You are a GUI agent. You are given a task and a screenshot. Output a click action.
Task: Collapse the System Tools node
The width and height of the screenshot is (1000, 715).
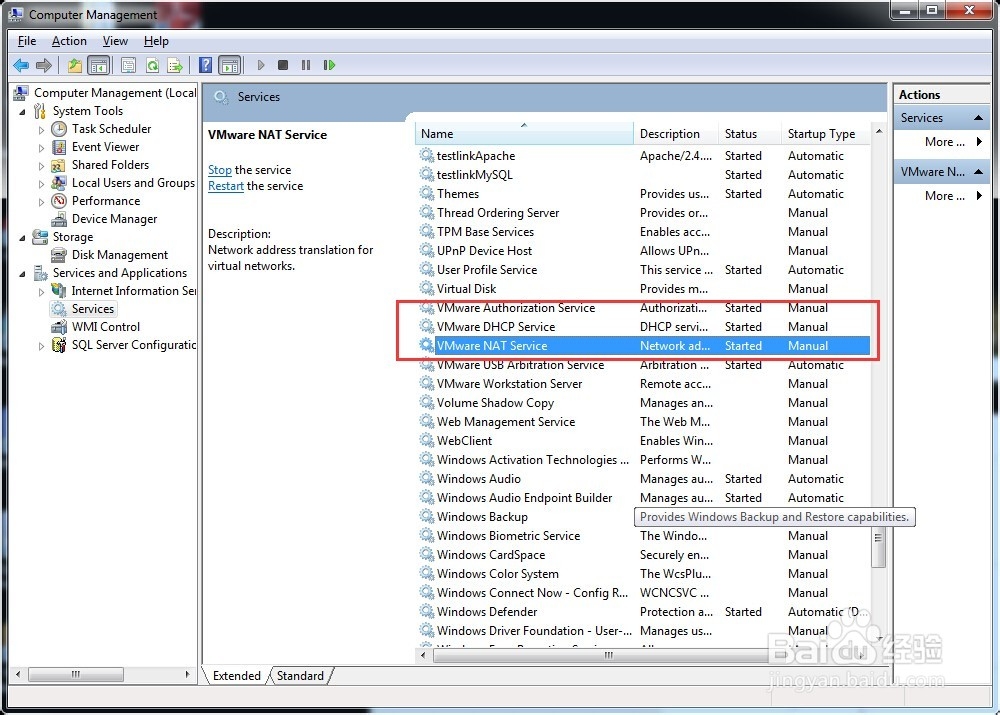tap(22, 112)
